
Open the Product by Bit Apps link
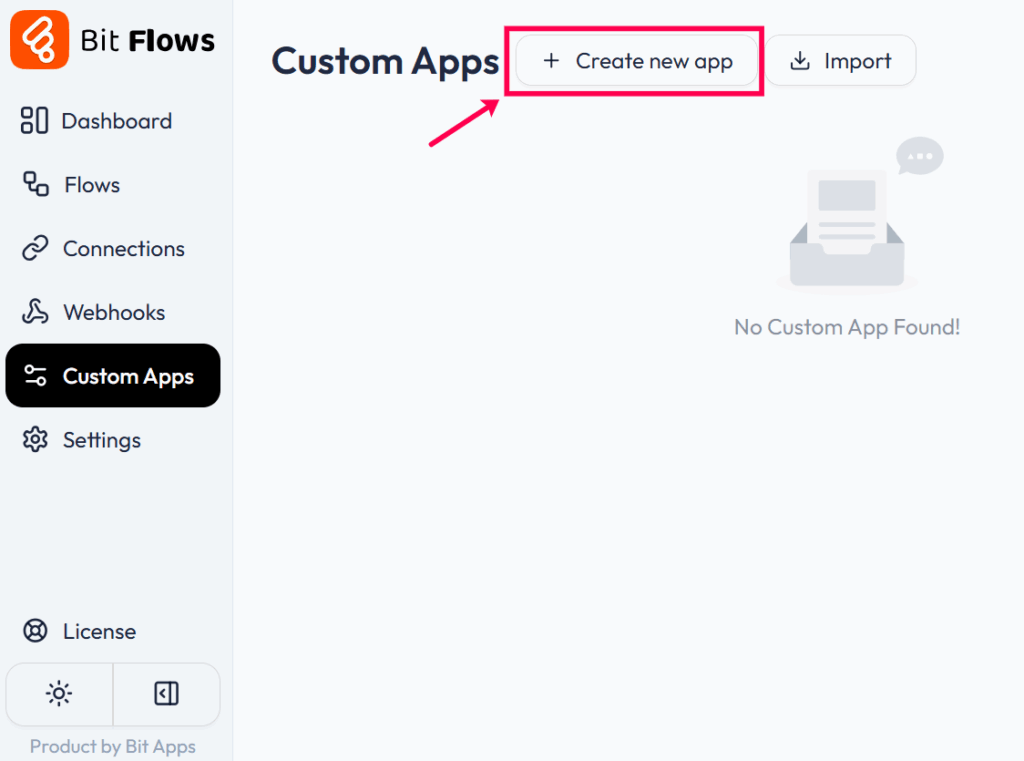coord(112,746)
